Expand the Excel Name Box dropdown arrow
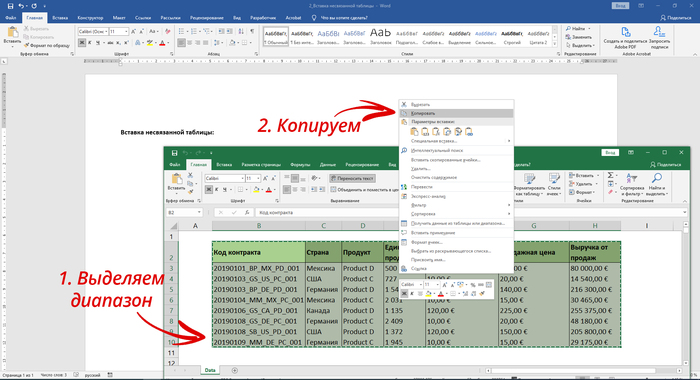This screenshot has width=700, height=380. 199,213
